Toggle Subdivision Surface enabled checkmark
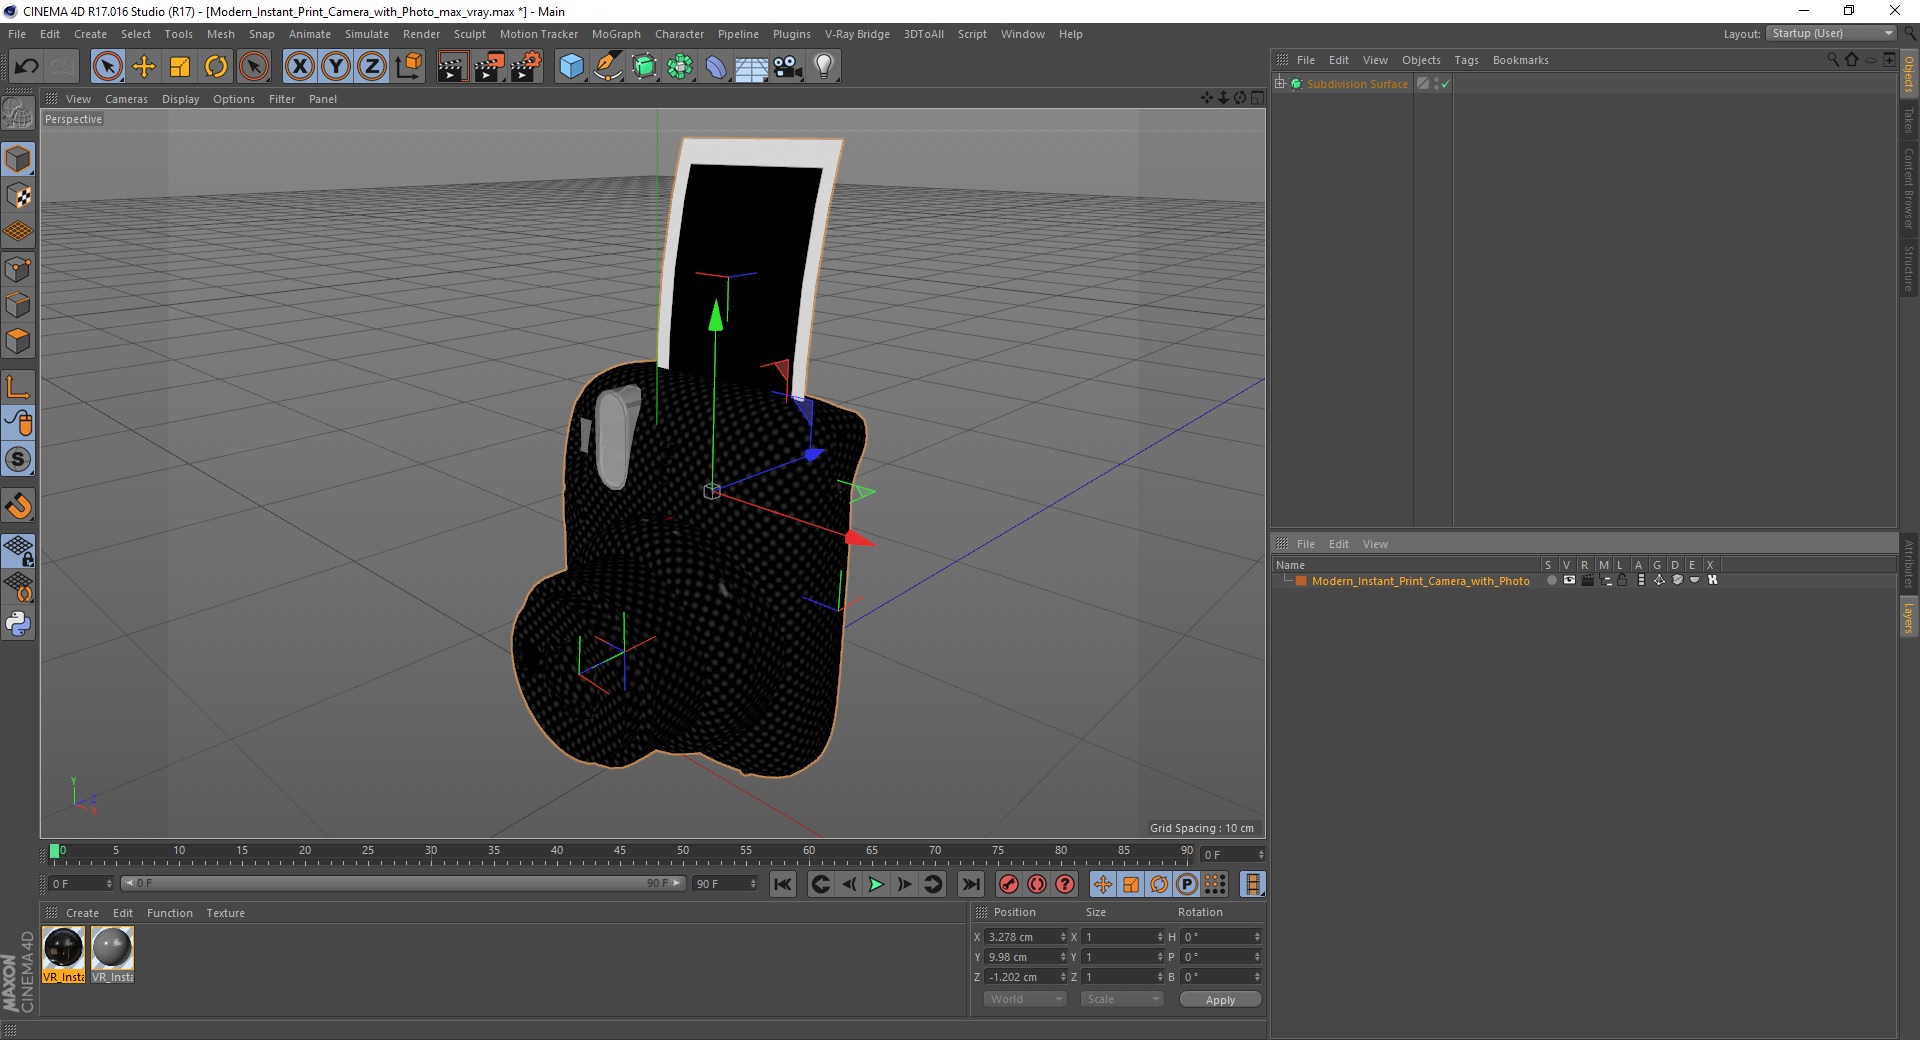Image resolution: width=1920 pixels, height=1040 pixels. tap(1445, 84)
